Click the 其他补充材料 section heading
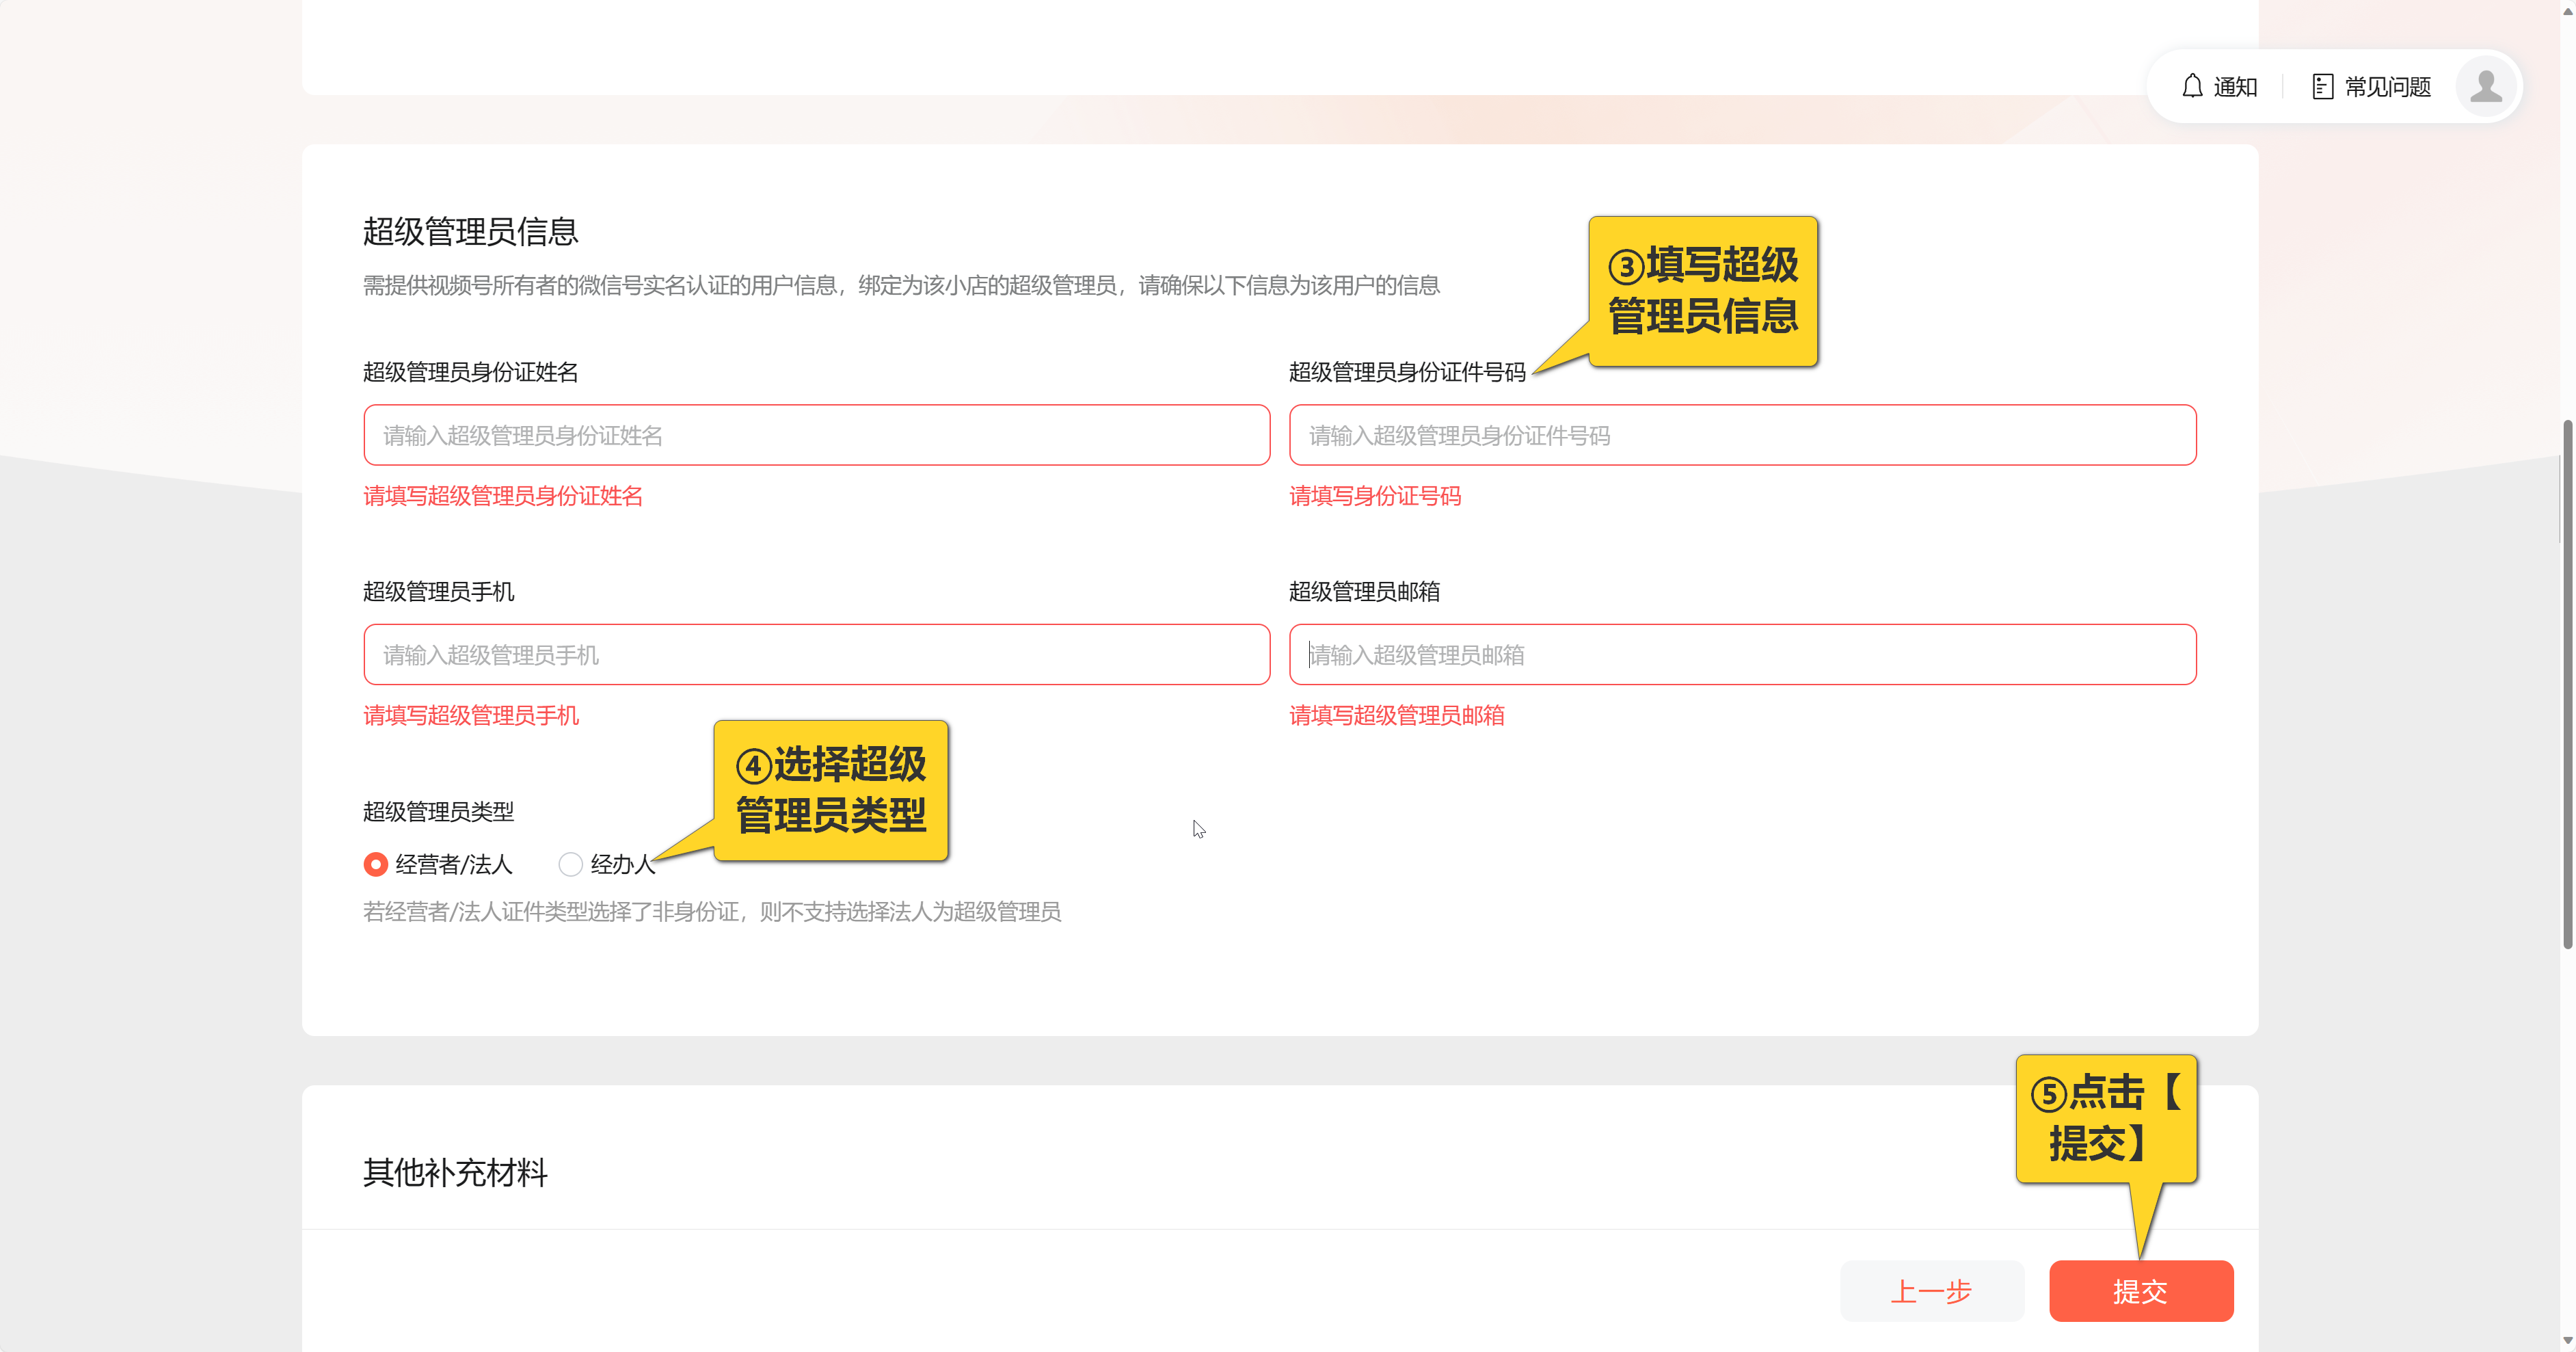Viewport: 2576px width, 1352px height. pyautogui.click(x=455, y=1172)
